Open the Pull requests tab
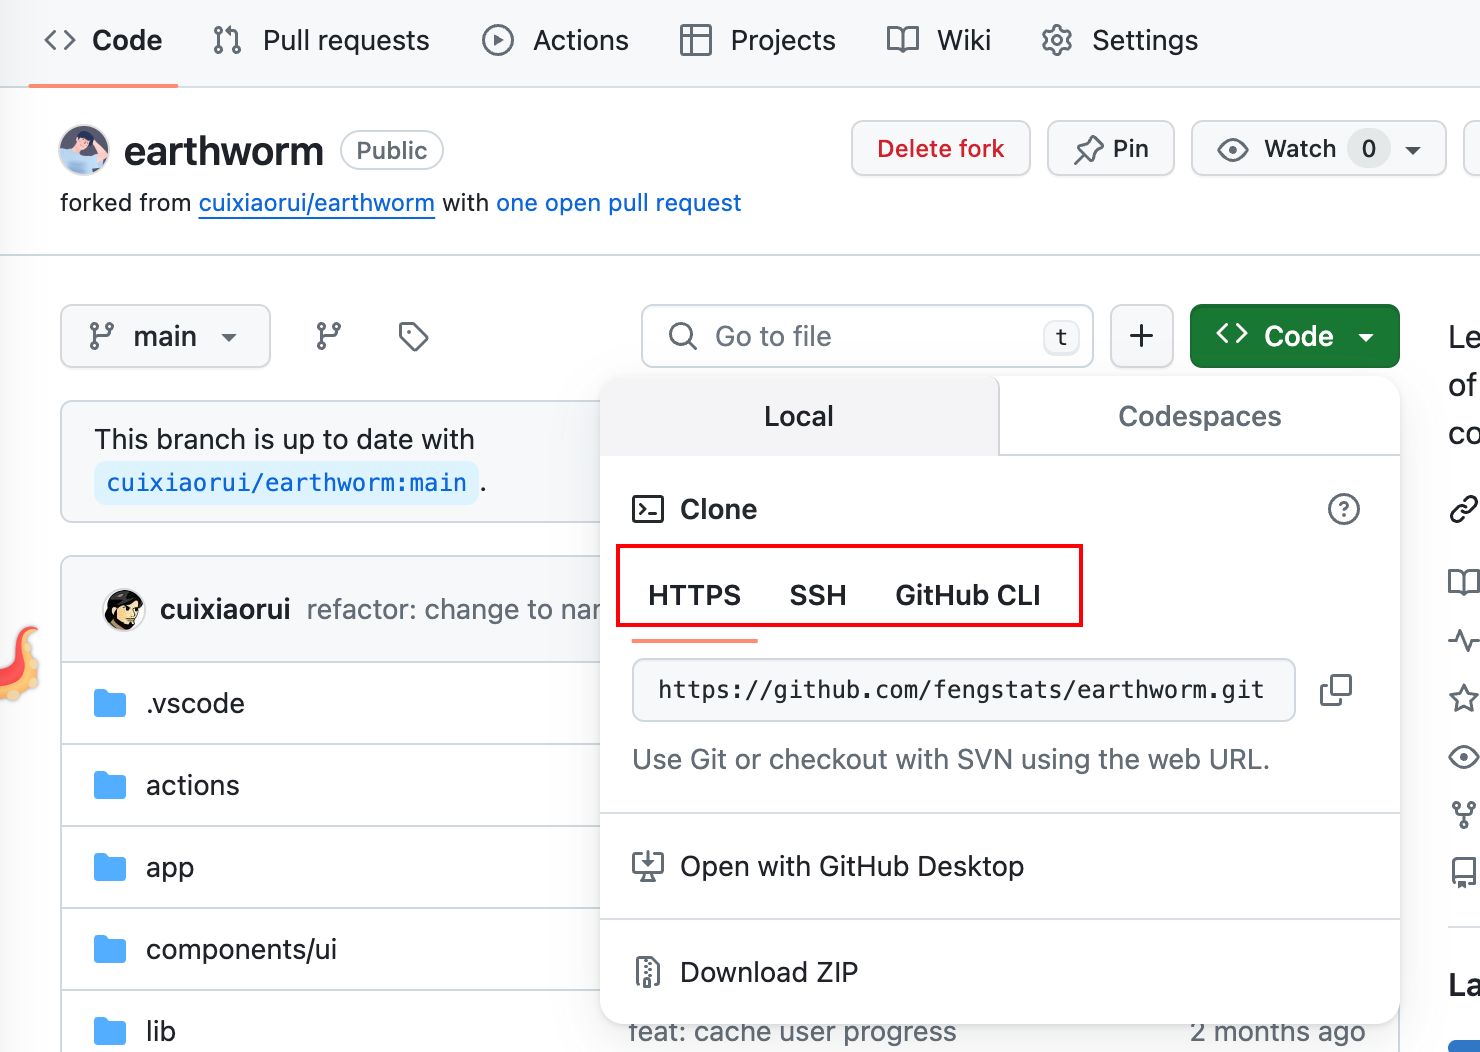This screenshot has height=1052, width=1480. click(322, 40)
